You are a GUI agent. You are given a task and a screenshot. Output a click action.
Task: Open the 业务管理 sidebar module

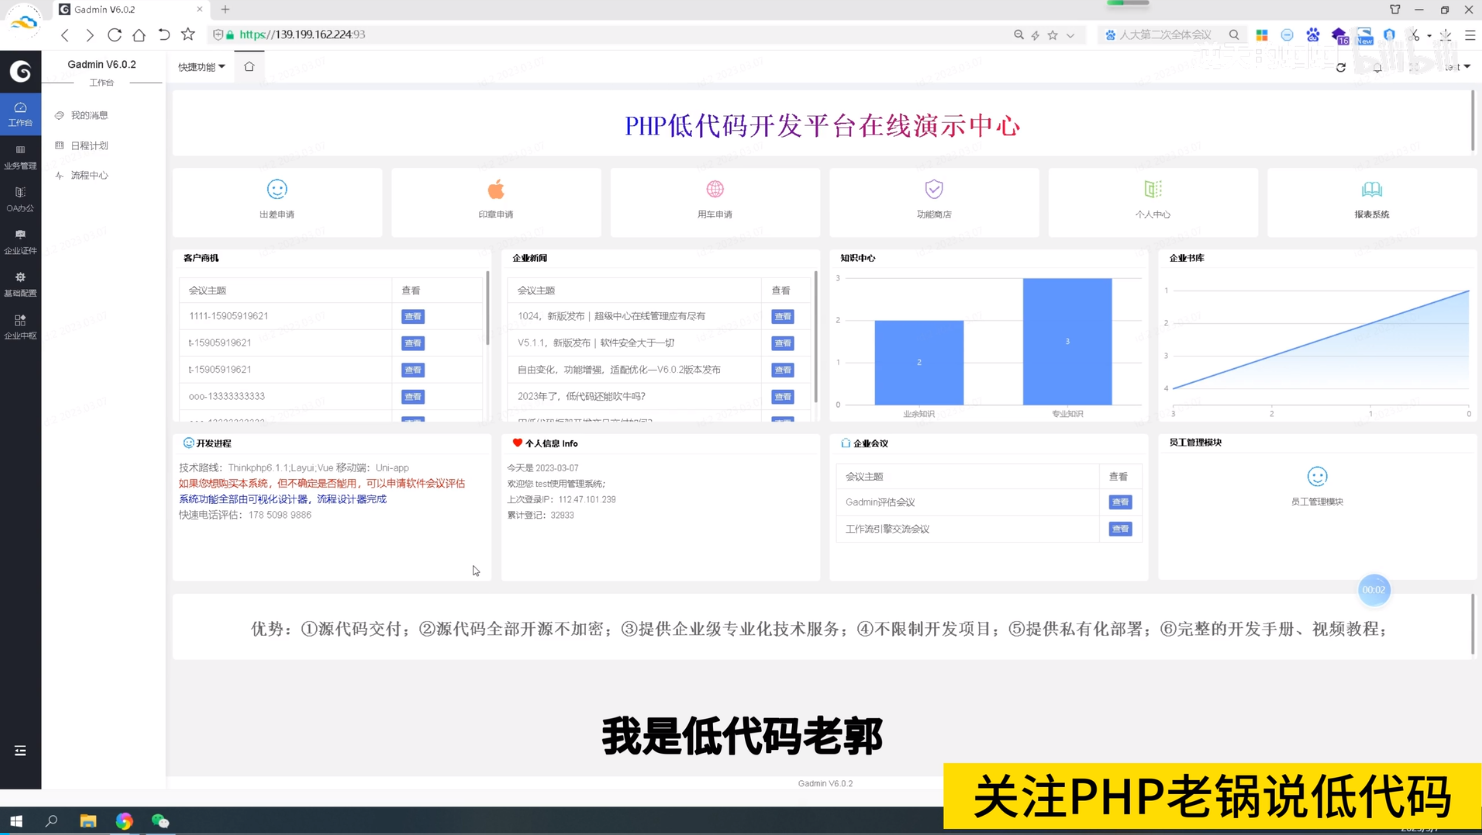[x=20, y=157]
